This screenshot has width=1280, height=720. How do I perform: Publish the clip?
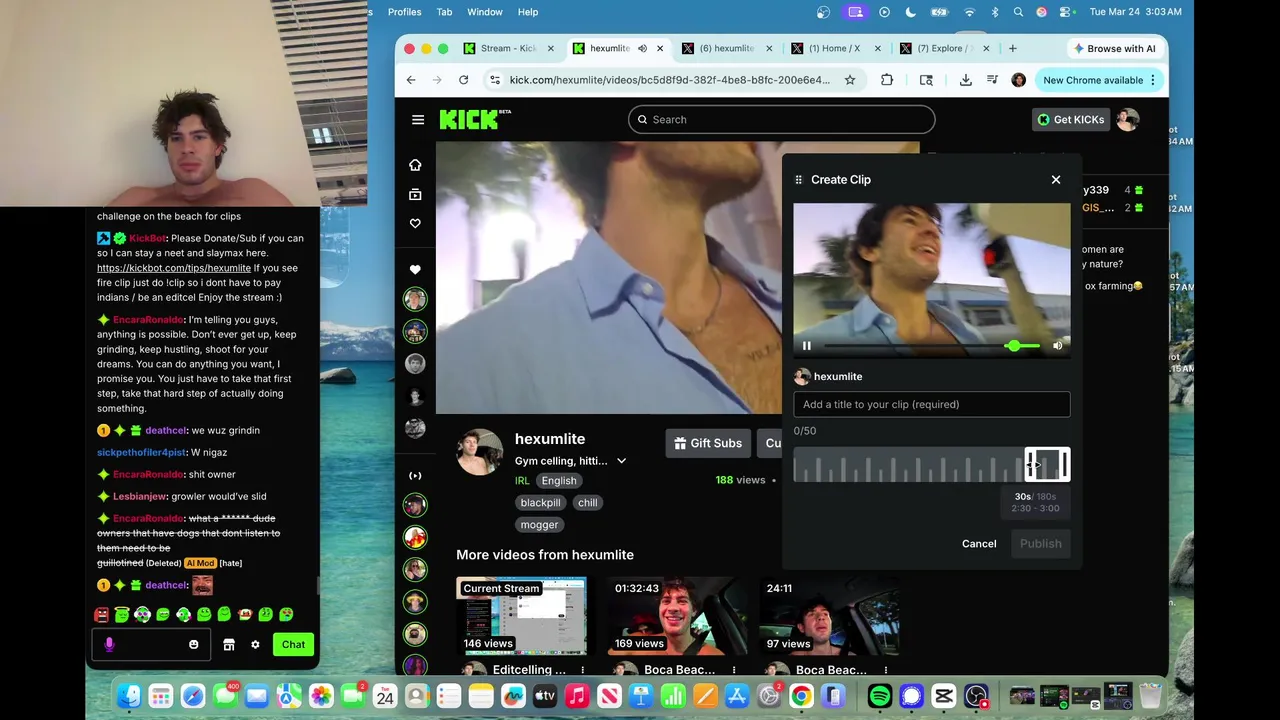coord(1041,544)
